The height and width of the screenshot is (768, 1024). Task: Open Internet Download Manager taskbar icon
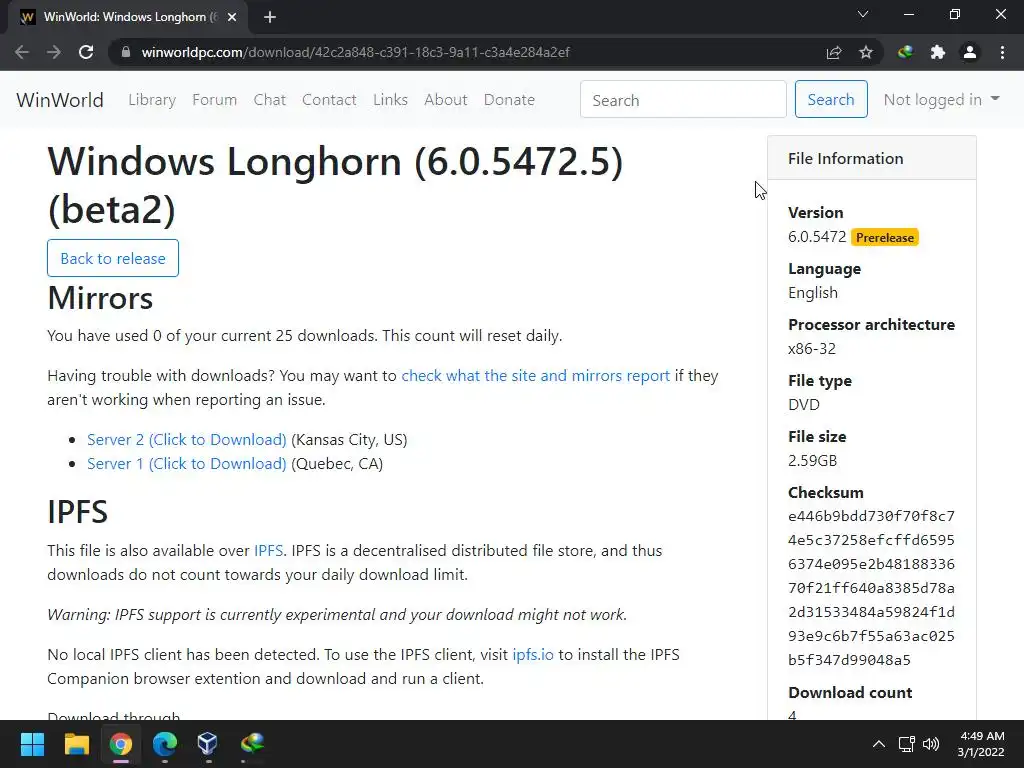click(x=252, y=744)
